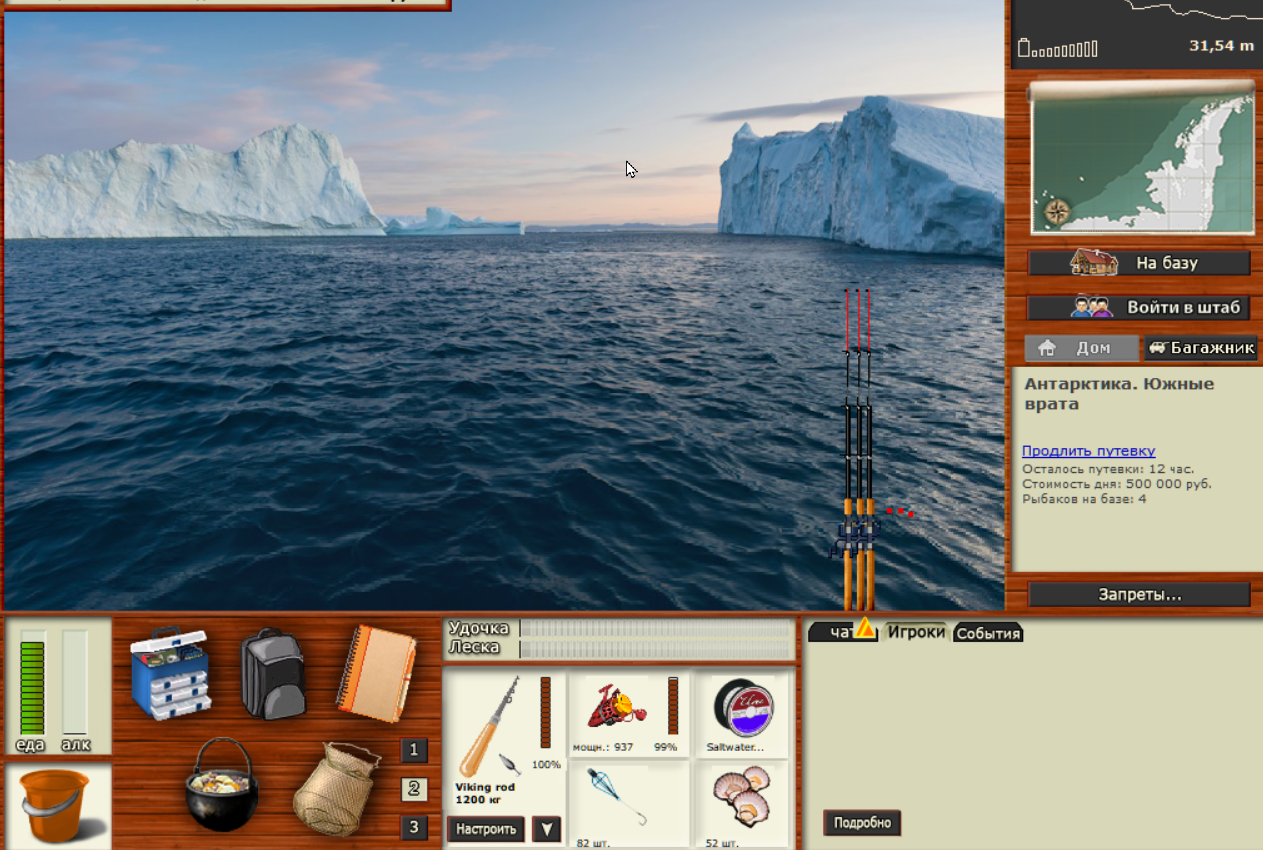The image size is (1263, 850).
Task: Click the Продлить путевку link
Action: (x=1088, y=451)
